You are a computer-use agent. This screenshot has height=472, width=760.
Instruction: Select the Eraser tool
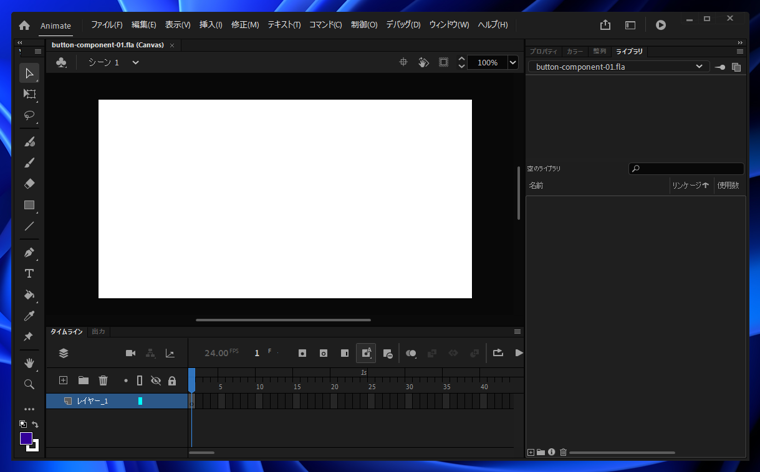[29, 184]
